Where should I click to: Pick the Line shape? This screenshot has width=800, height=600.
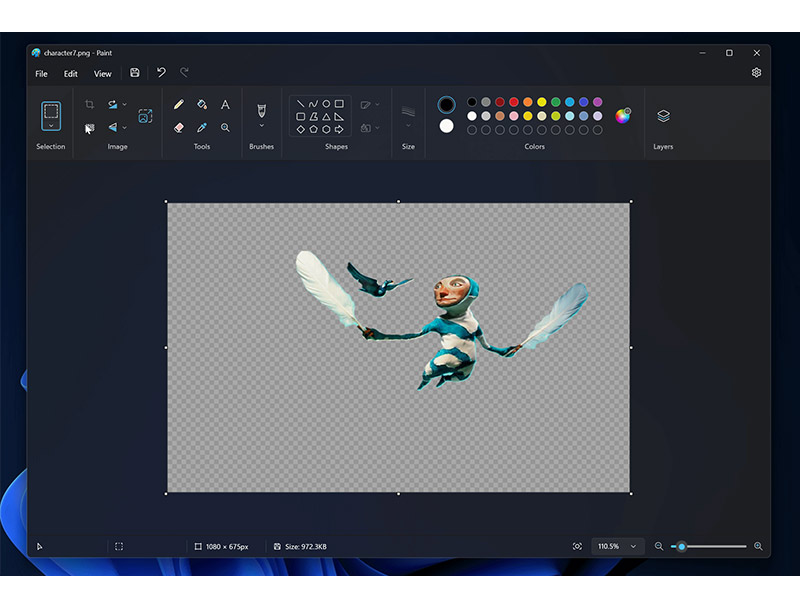(301, 104)
